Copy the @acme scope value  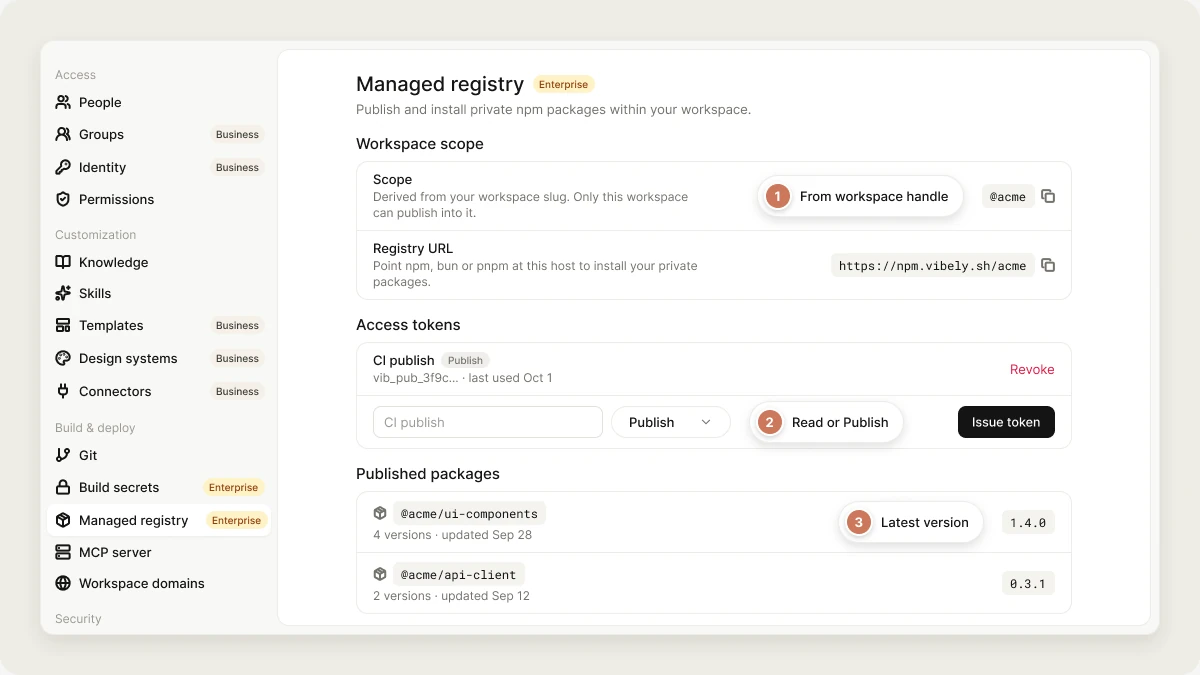pos(1048,196)
